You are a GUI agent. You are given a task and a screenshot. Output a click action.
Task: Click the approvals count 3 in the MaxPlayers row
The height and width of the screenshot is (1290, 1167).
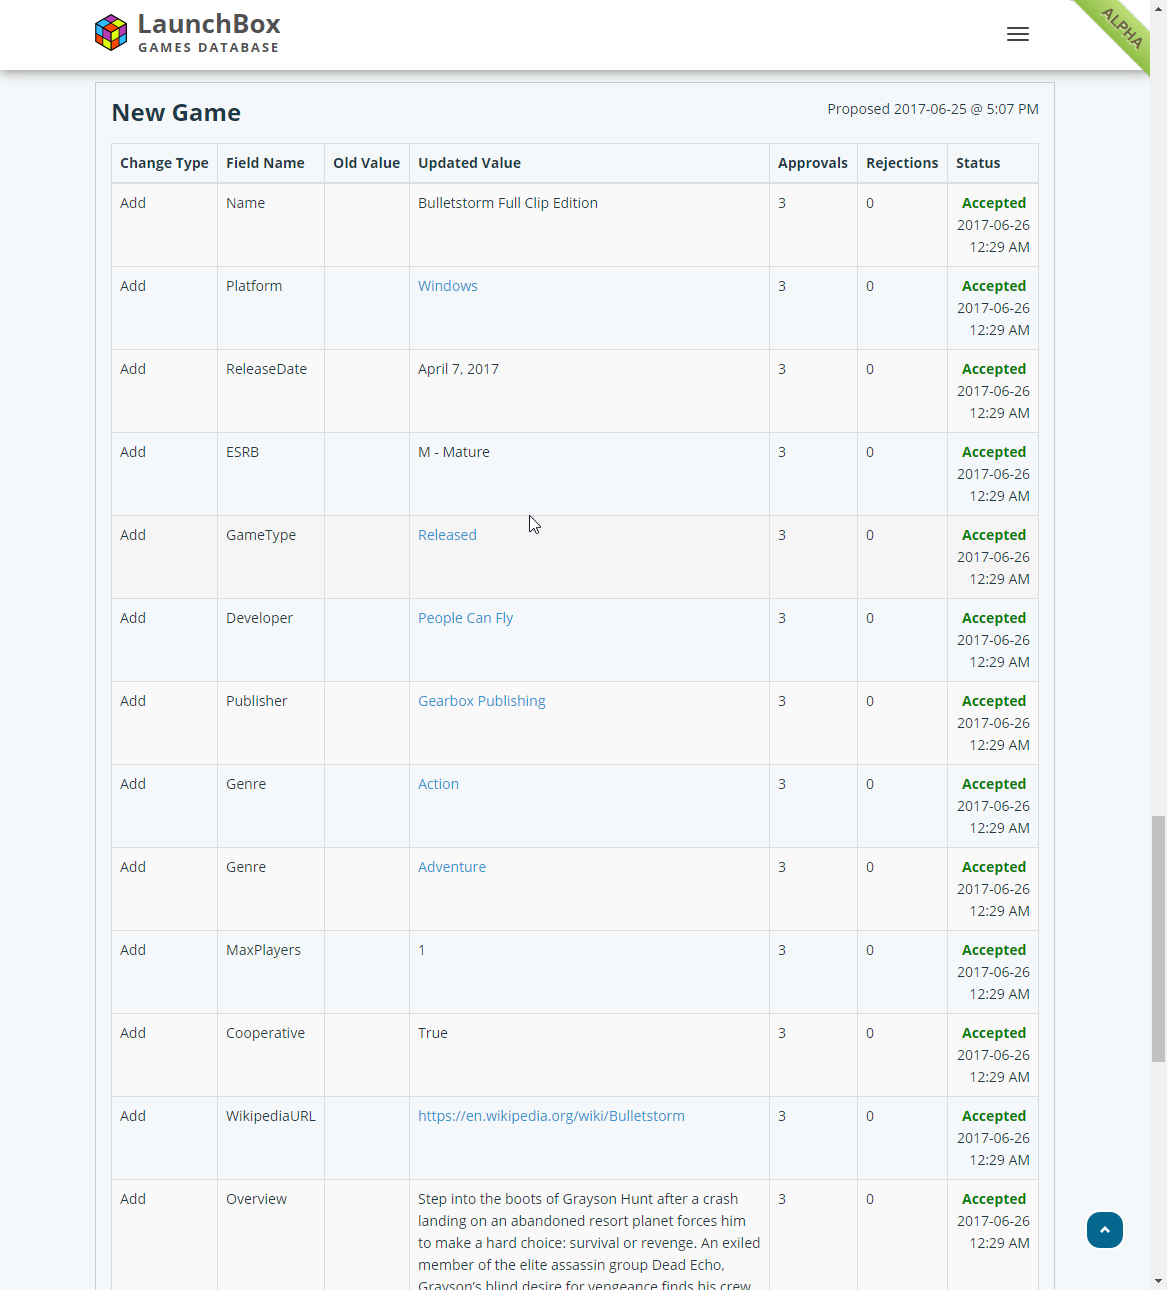(782, 950)
